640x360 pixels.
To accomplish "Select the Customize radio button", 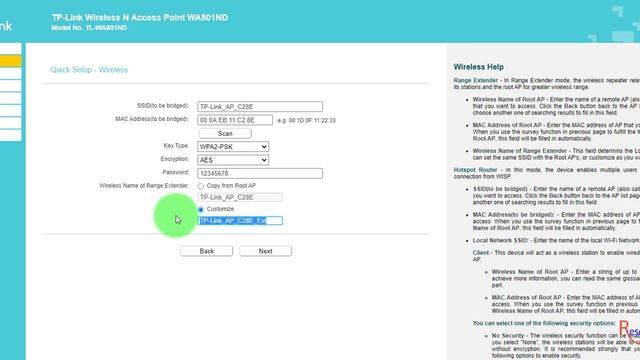I will [x=200, y=209].
